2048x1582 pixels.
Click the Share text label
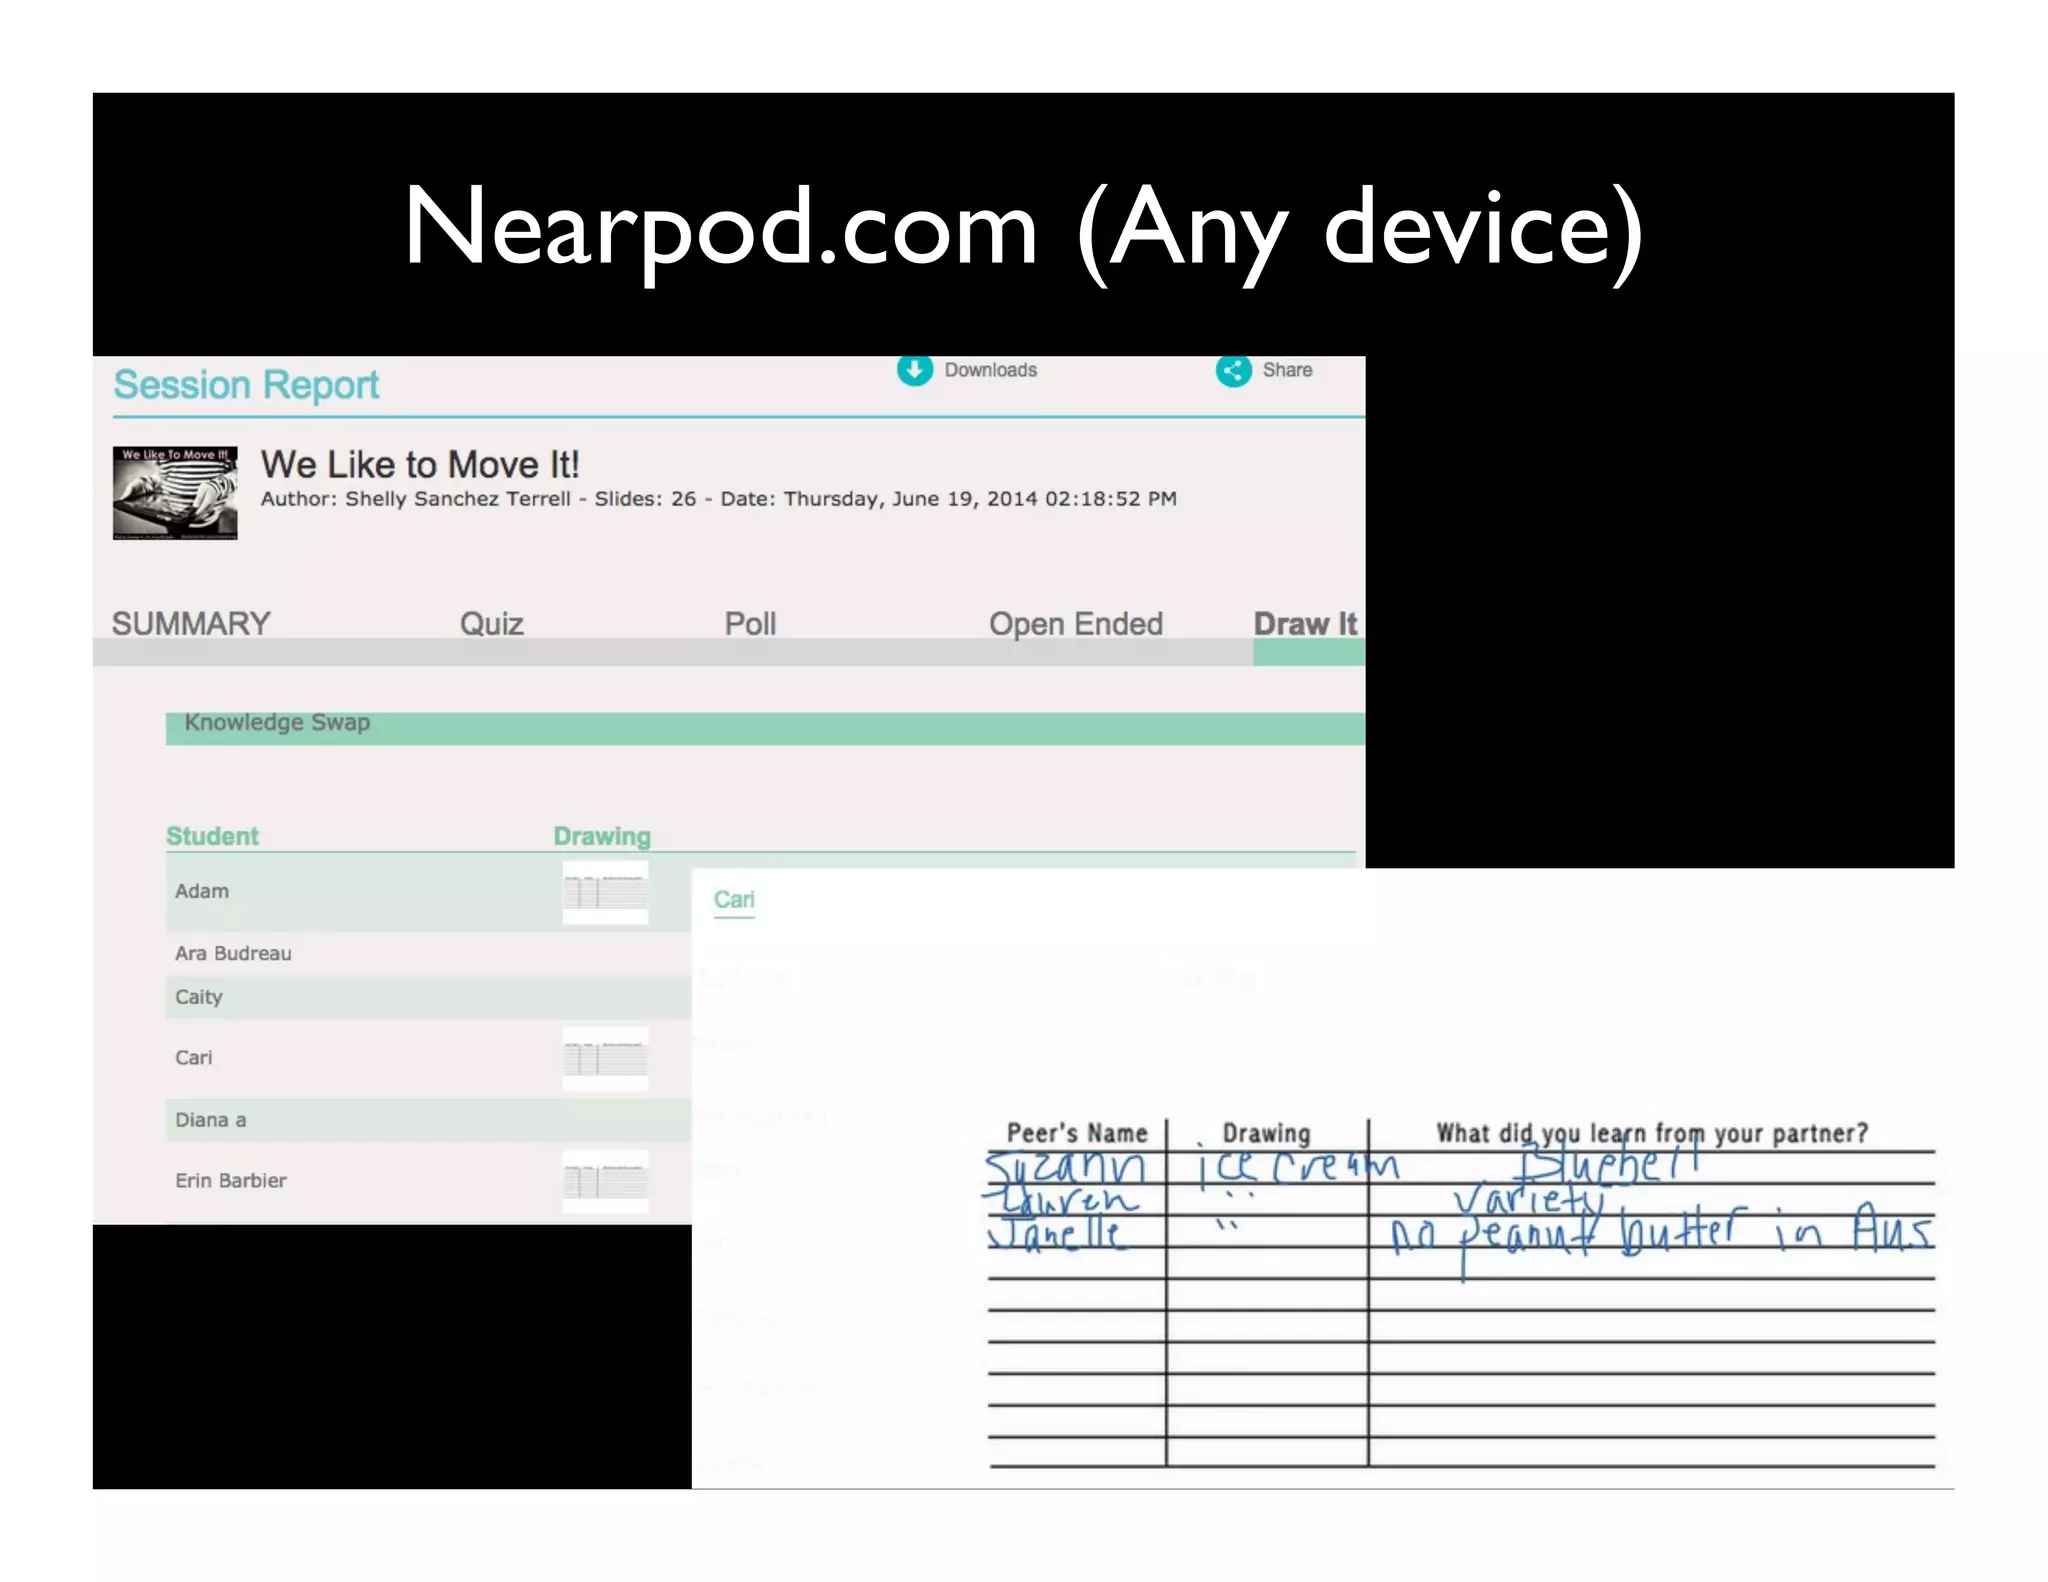(x=1287, y=370)
